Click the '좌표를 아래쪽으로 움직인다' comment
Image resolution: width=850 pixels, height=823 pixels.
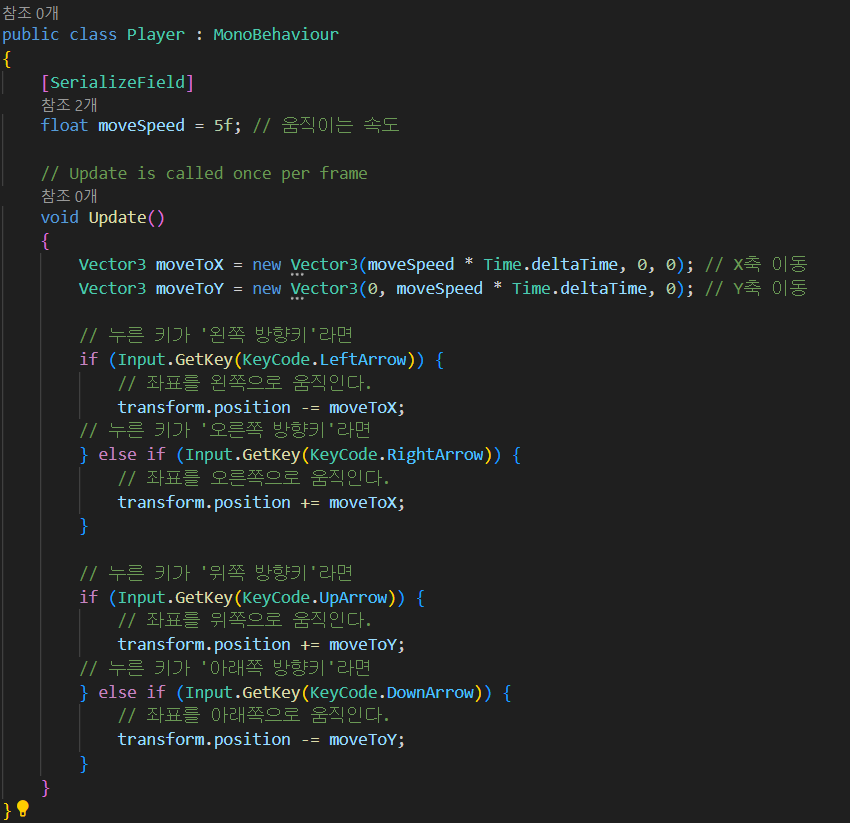[x=254, y=715]
